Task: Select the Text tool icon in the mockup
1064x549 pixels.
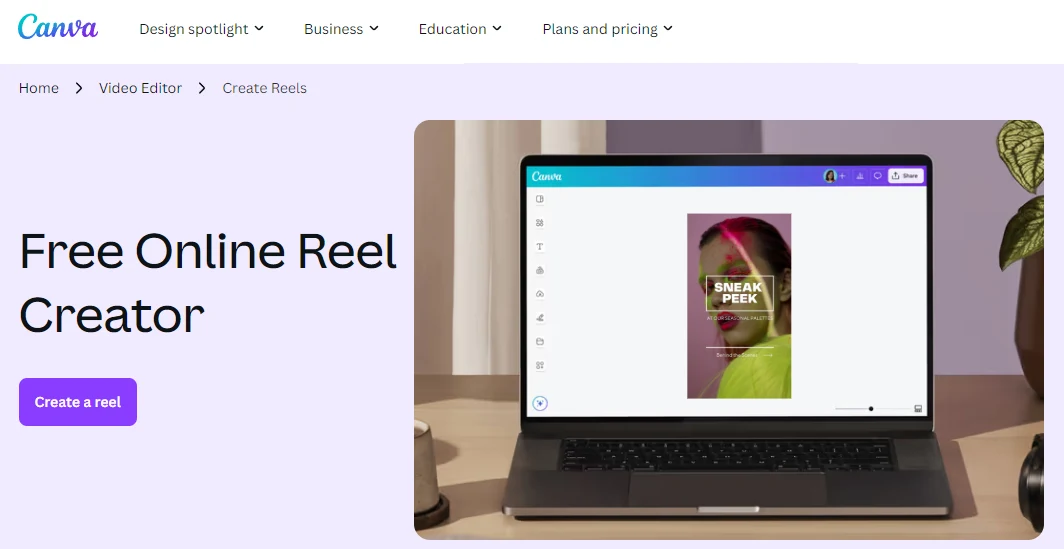Action: point(539,246)
